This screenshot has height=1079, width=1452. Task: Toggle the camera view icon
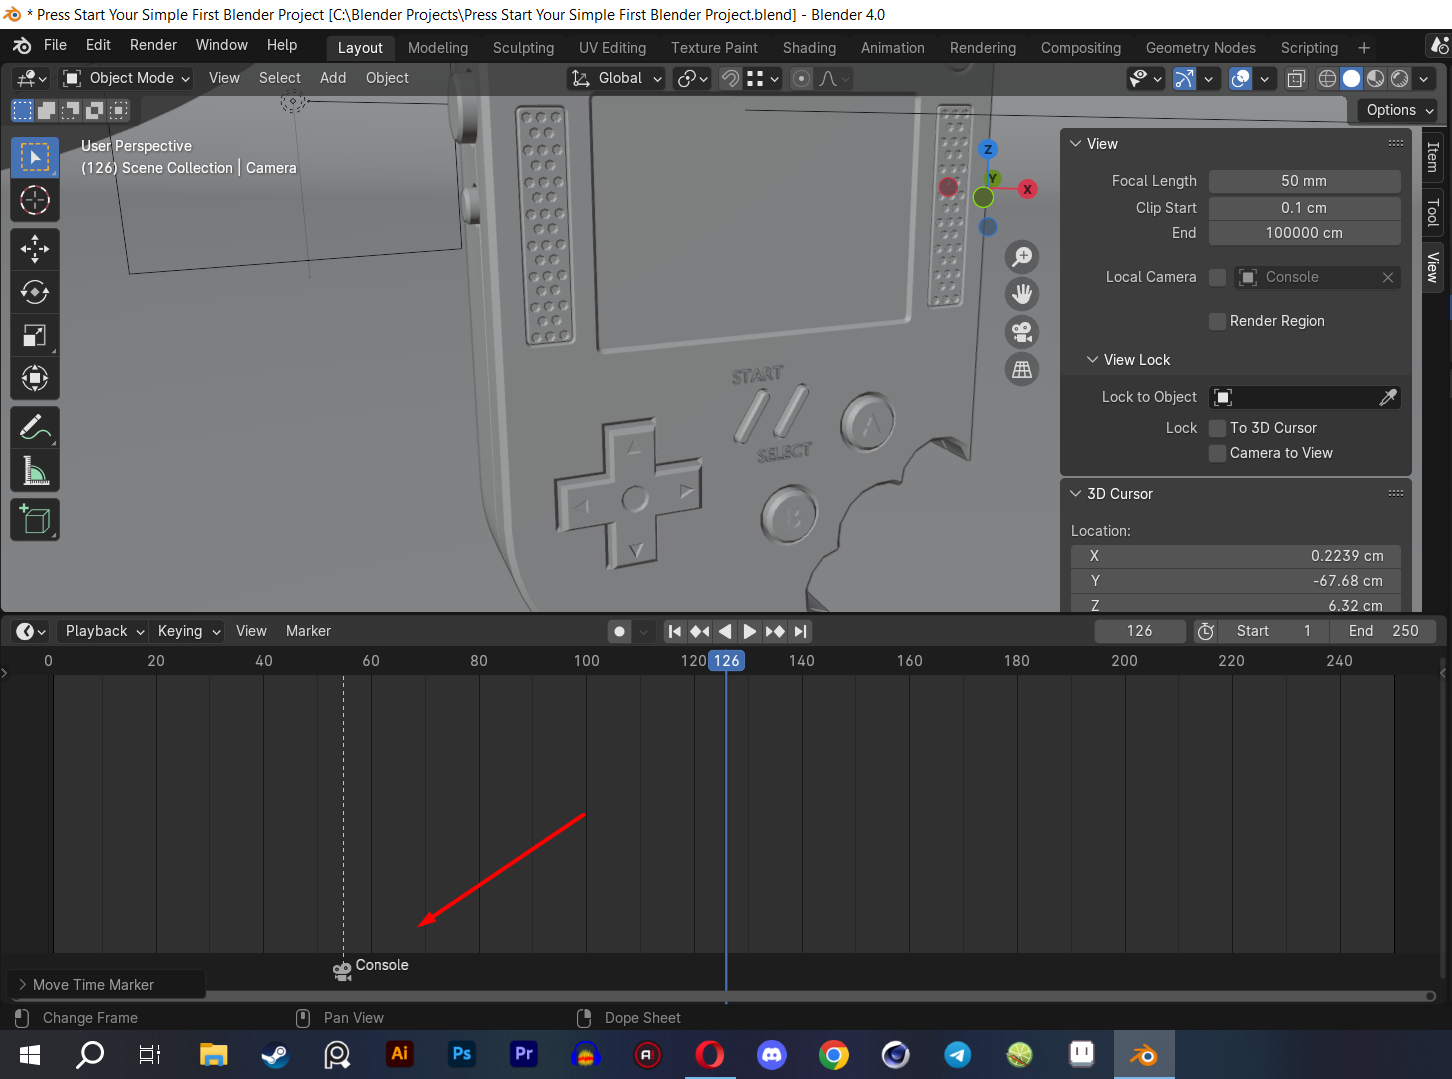[x=1022, y=332]
